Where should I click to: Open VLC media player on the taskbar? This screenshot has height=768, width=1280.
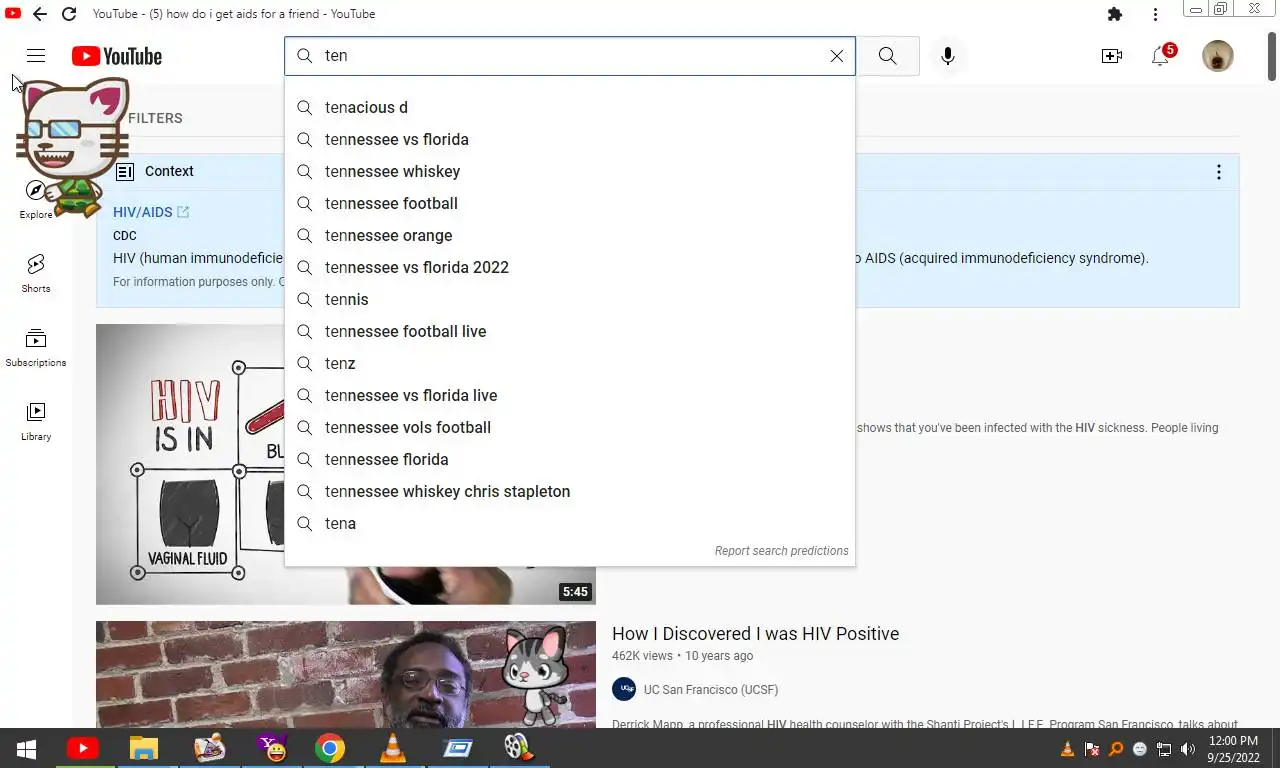[x=393, y=748]
